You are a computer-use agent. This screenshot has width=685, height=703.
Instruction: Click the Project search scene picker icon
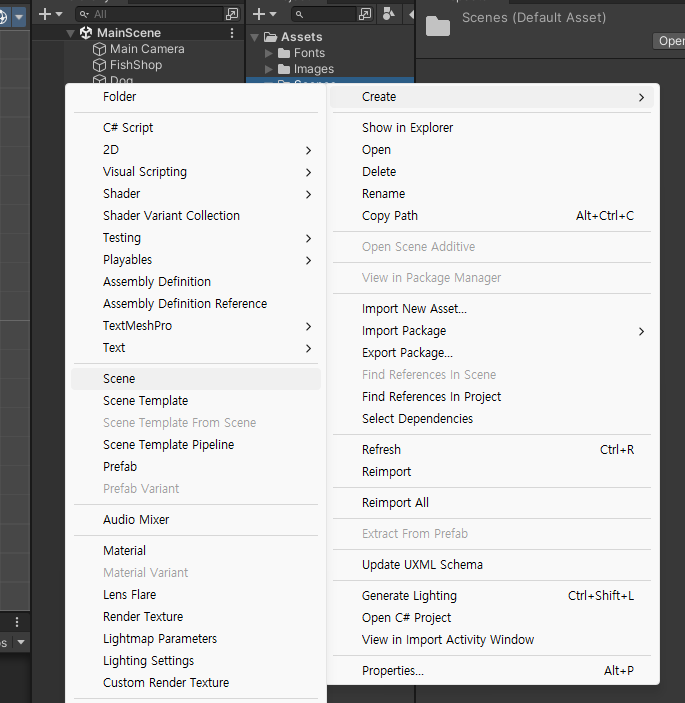pyautogui.click(x=365, y=14)
